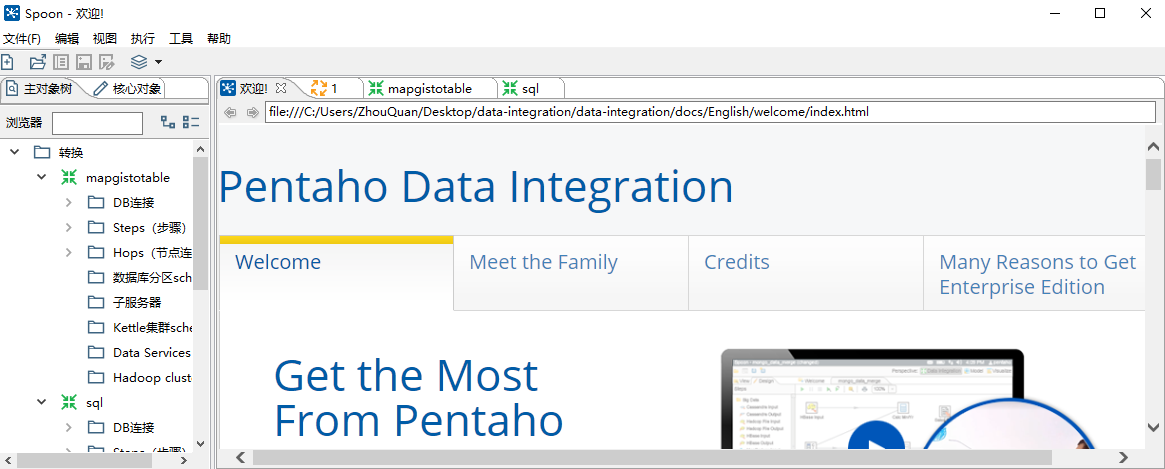Open the 文件(F) menu
Viewport: 1165px width, 469px height.
click(x=22, y=39)
